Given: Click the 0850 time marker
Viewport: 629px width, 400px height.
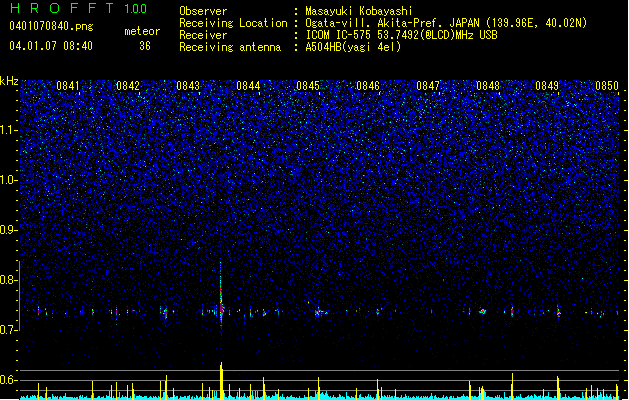Looking at the screenshot, I should pyautogui.click(x=607, y=86).
